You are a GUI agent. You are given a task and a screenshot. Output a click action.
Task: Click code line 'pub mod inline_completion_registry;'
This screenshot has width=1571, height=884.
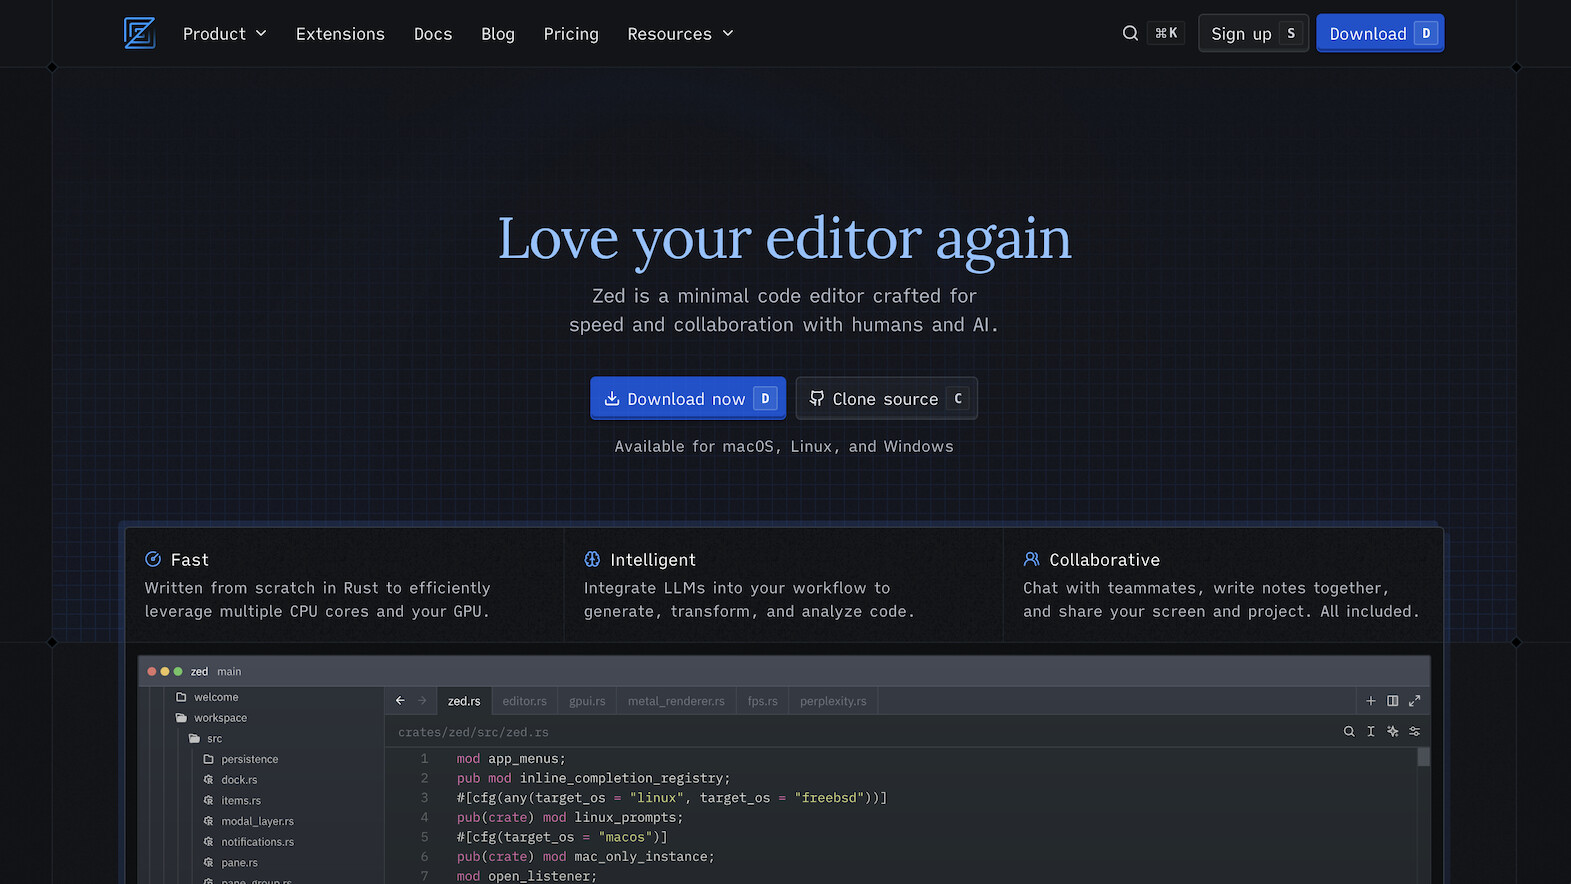coord(593,778)
